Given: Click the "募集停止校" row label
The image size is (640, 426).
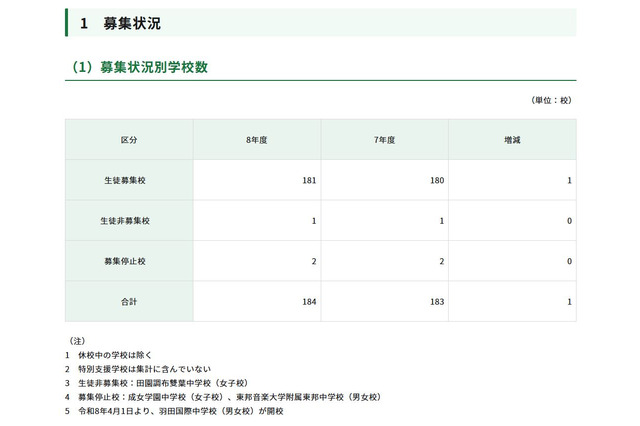Looking at the screenshot, I should (128, 261).
